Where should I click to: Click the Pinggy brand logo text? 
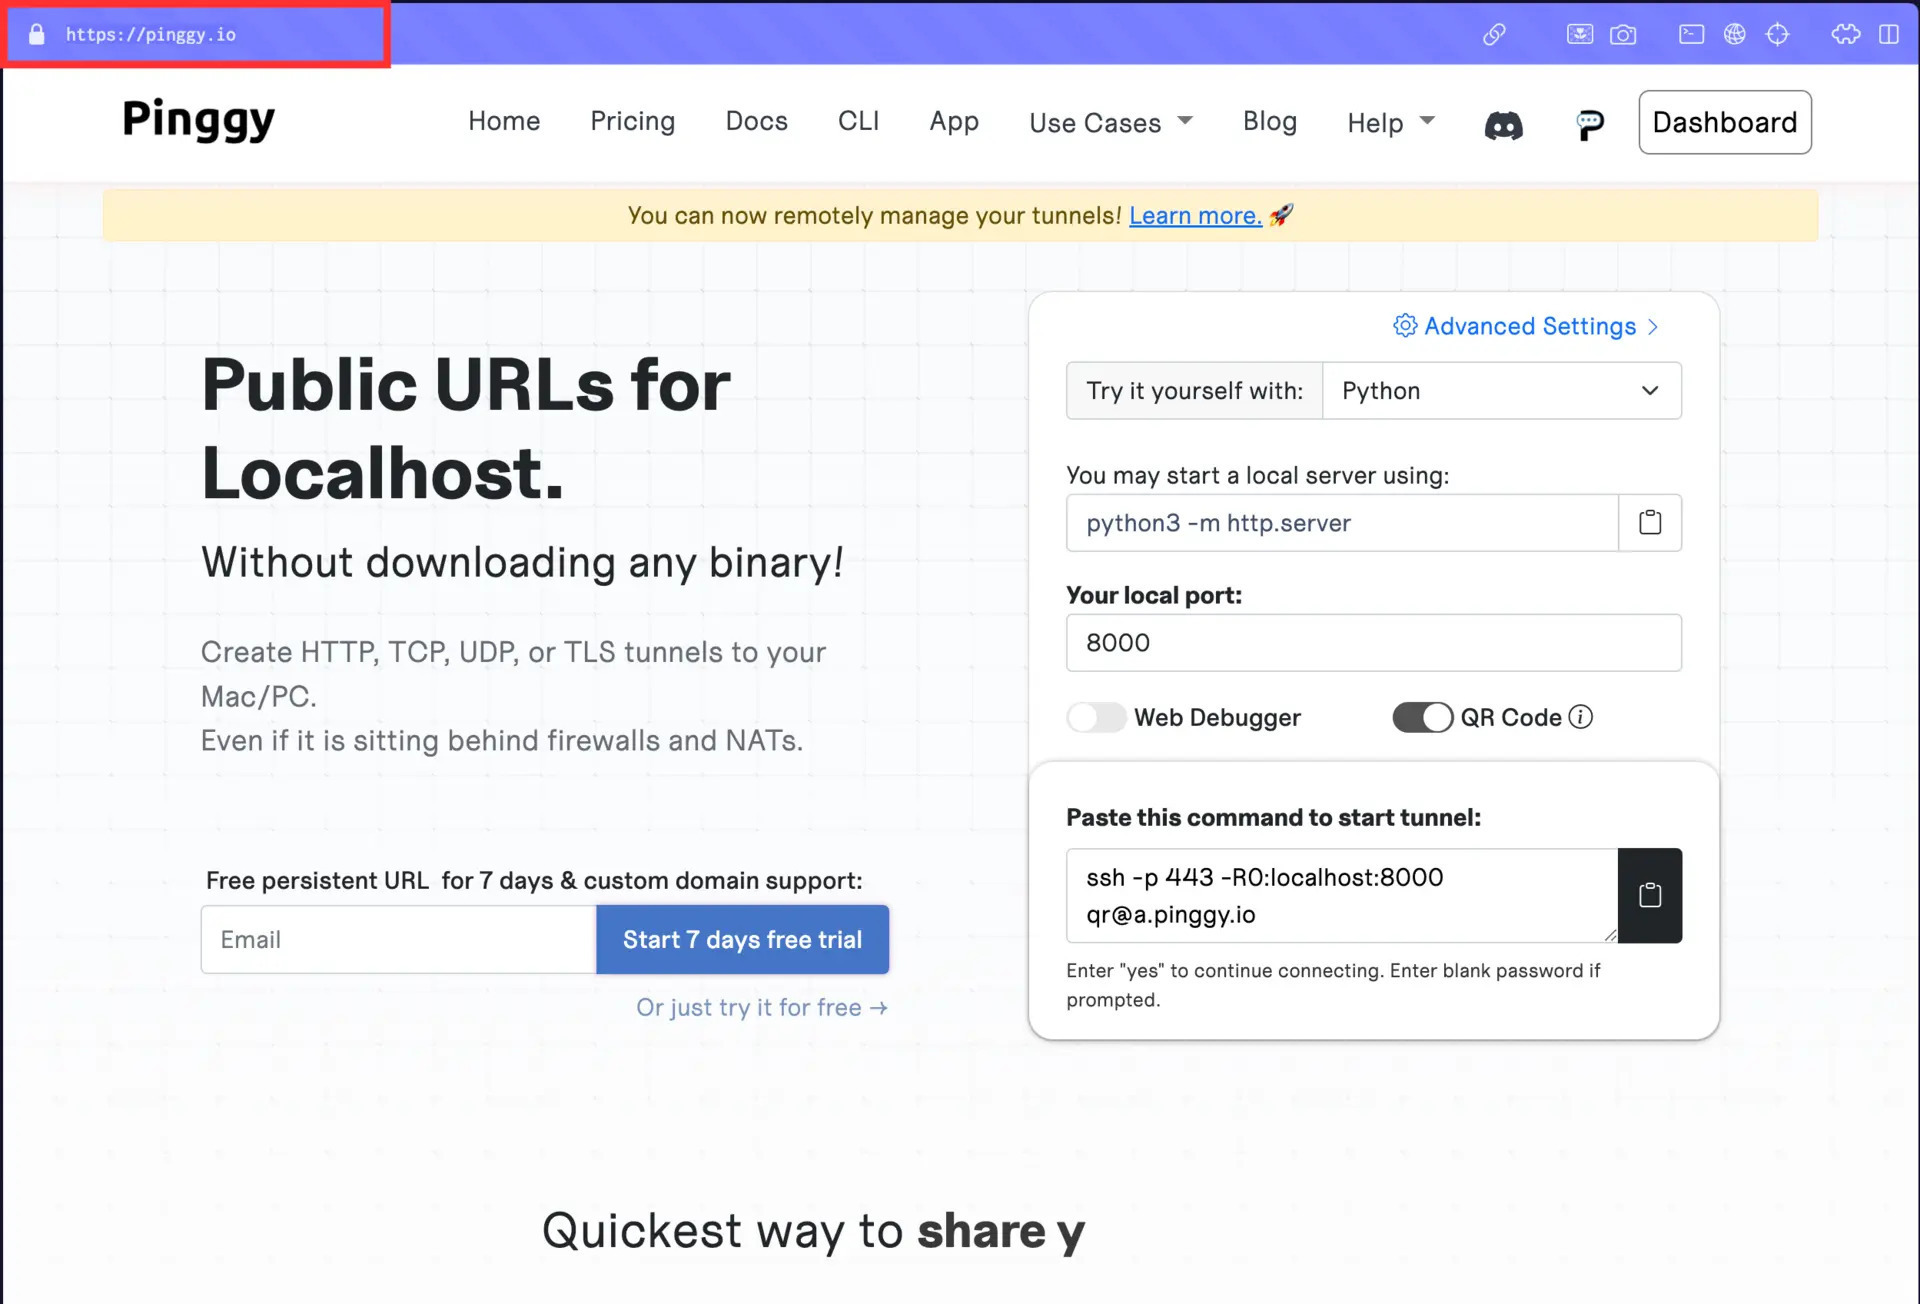pyautogui.click(x=198, y=119)
